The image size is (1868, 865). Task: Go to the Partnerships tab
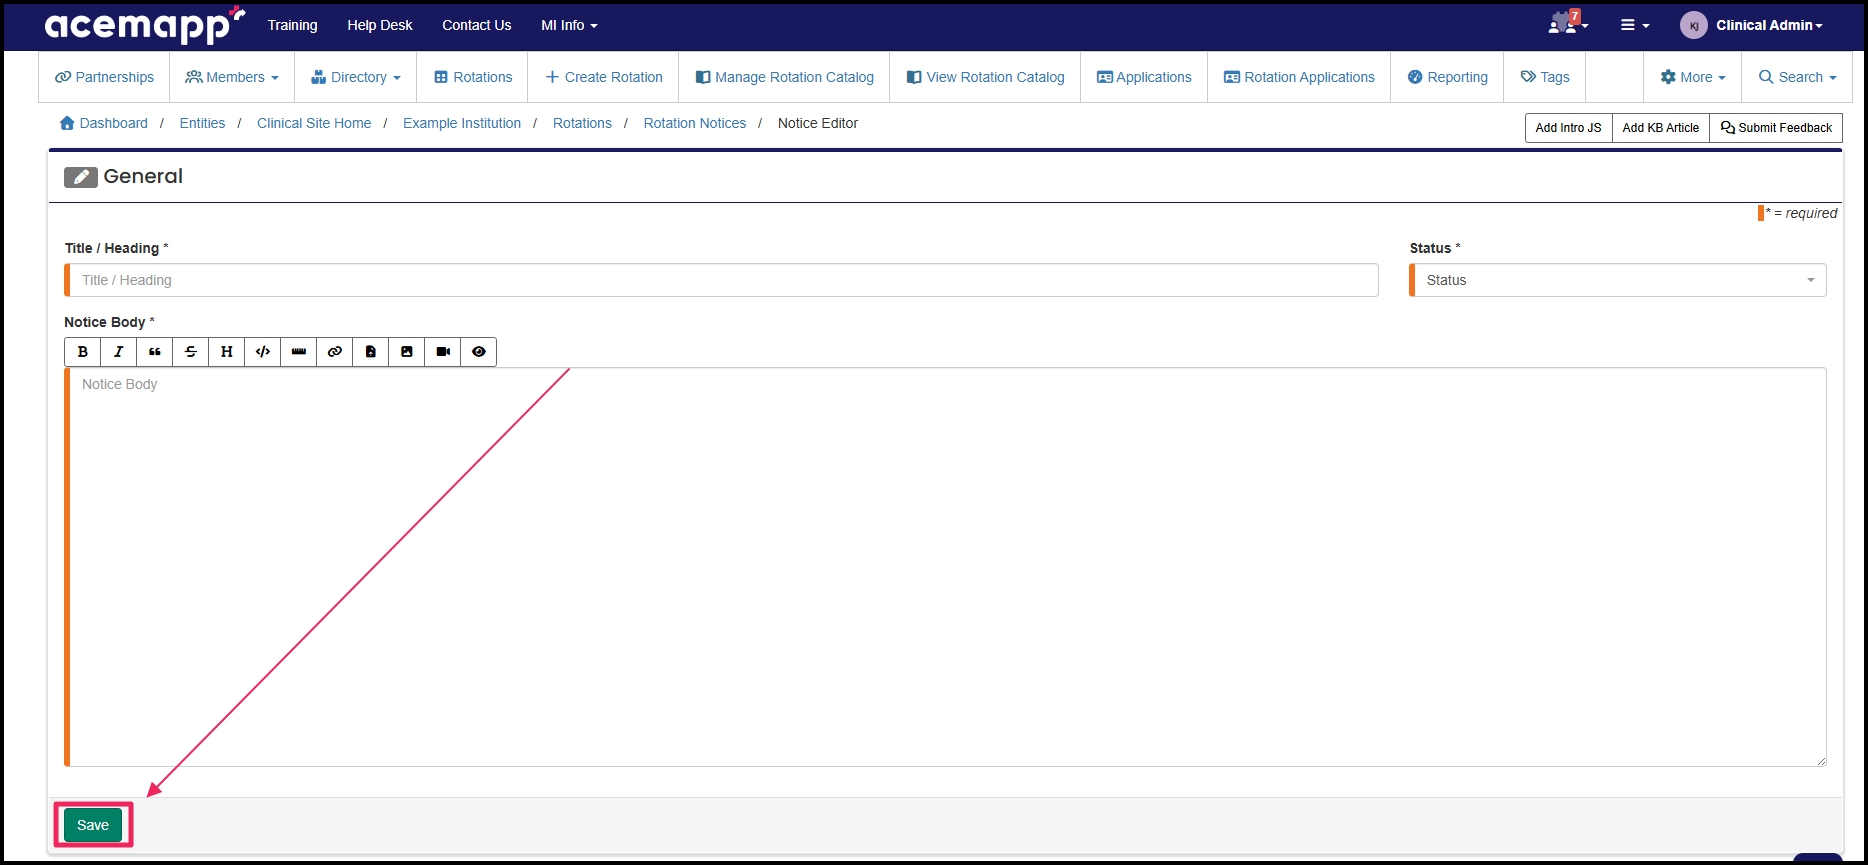point(104,77)
